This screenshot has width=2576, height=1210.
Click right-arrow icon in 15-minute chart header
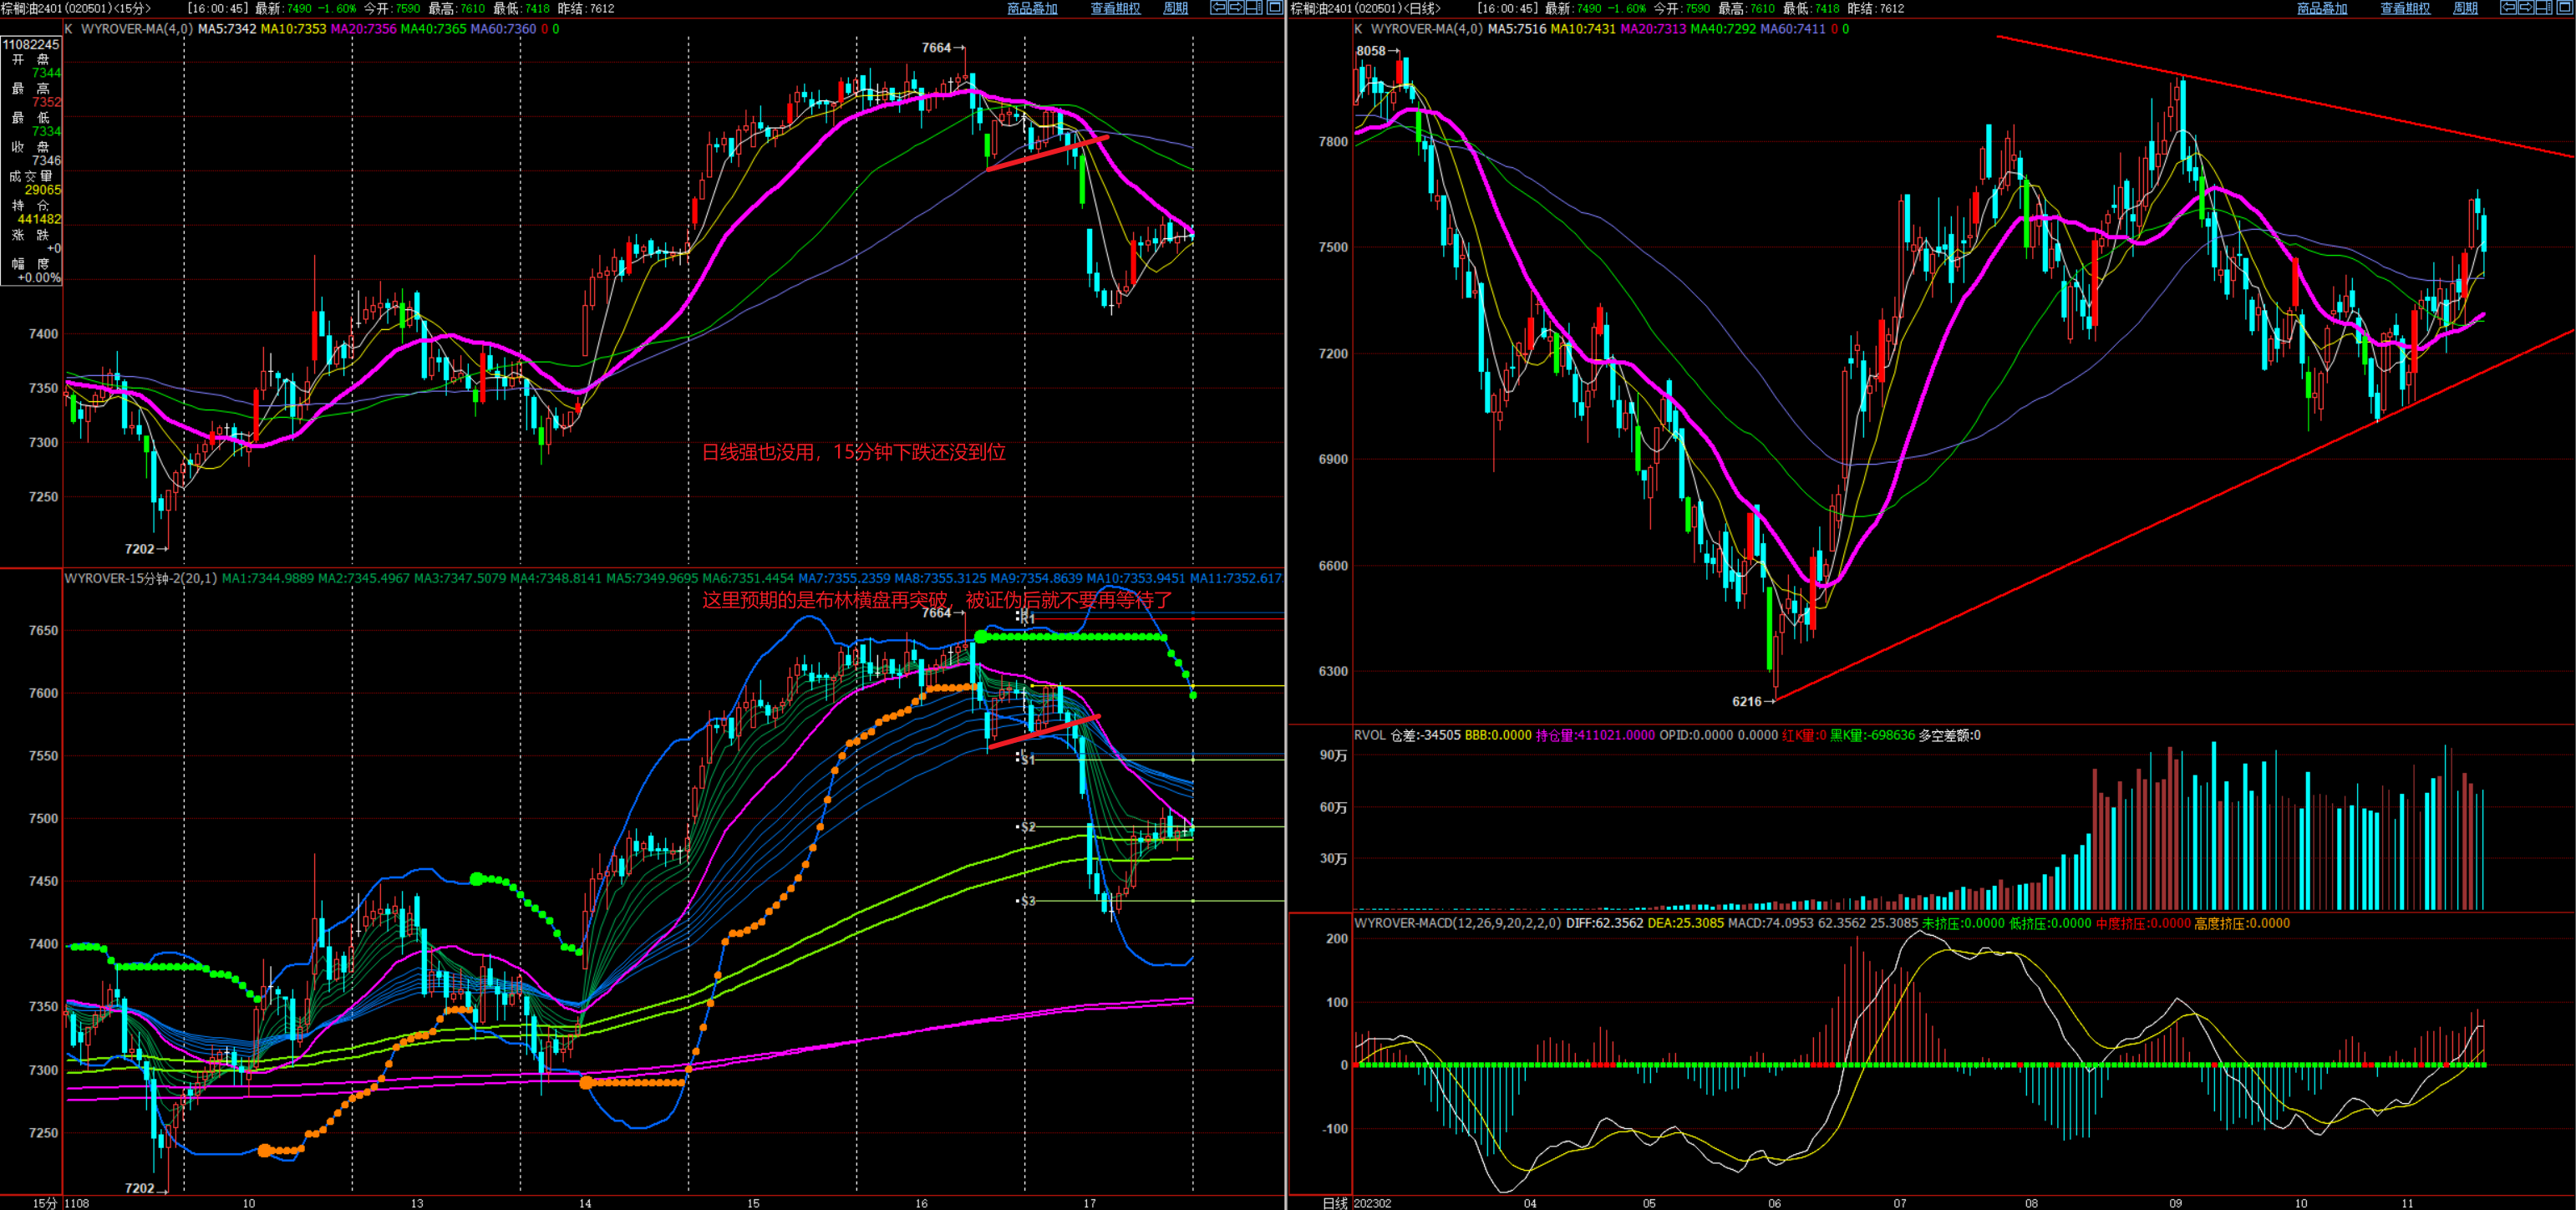click(1236, 8)
